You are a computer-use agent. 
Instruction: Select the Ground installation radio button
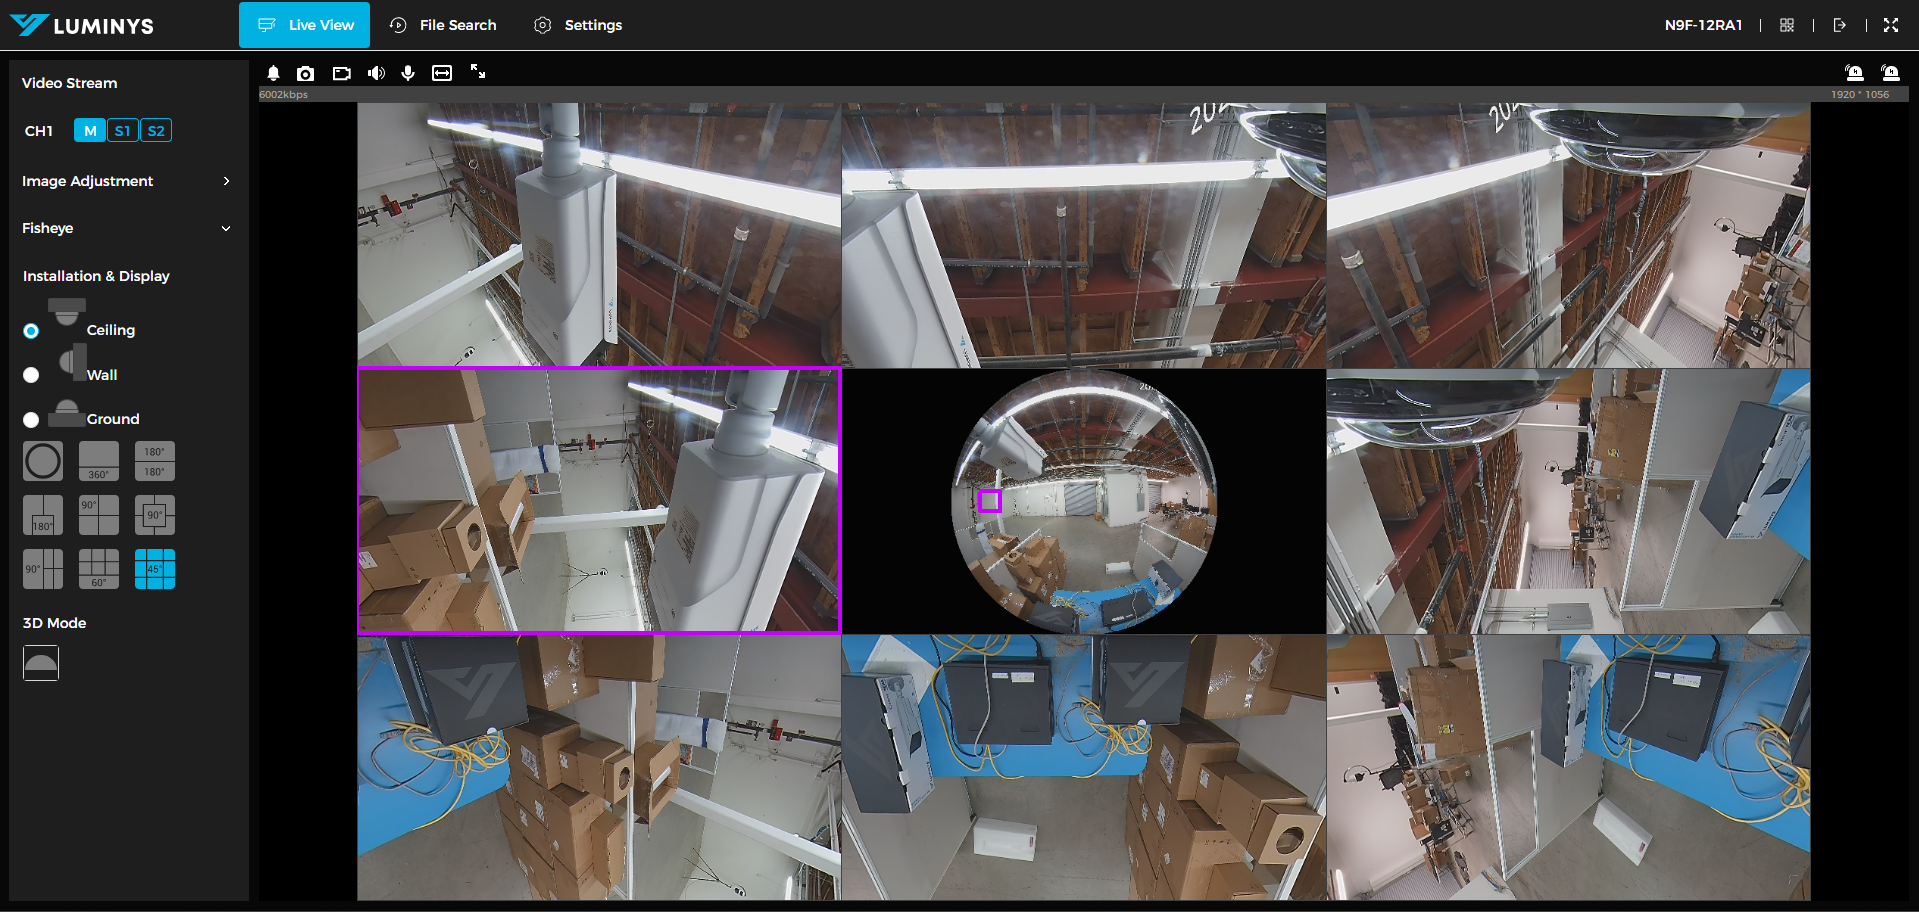tap(31, 420)
